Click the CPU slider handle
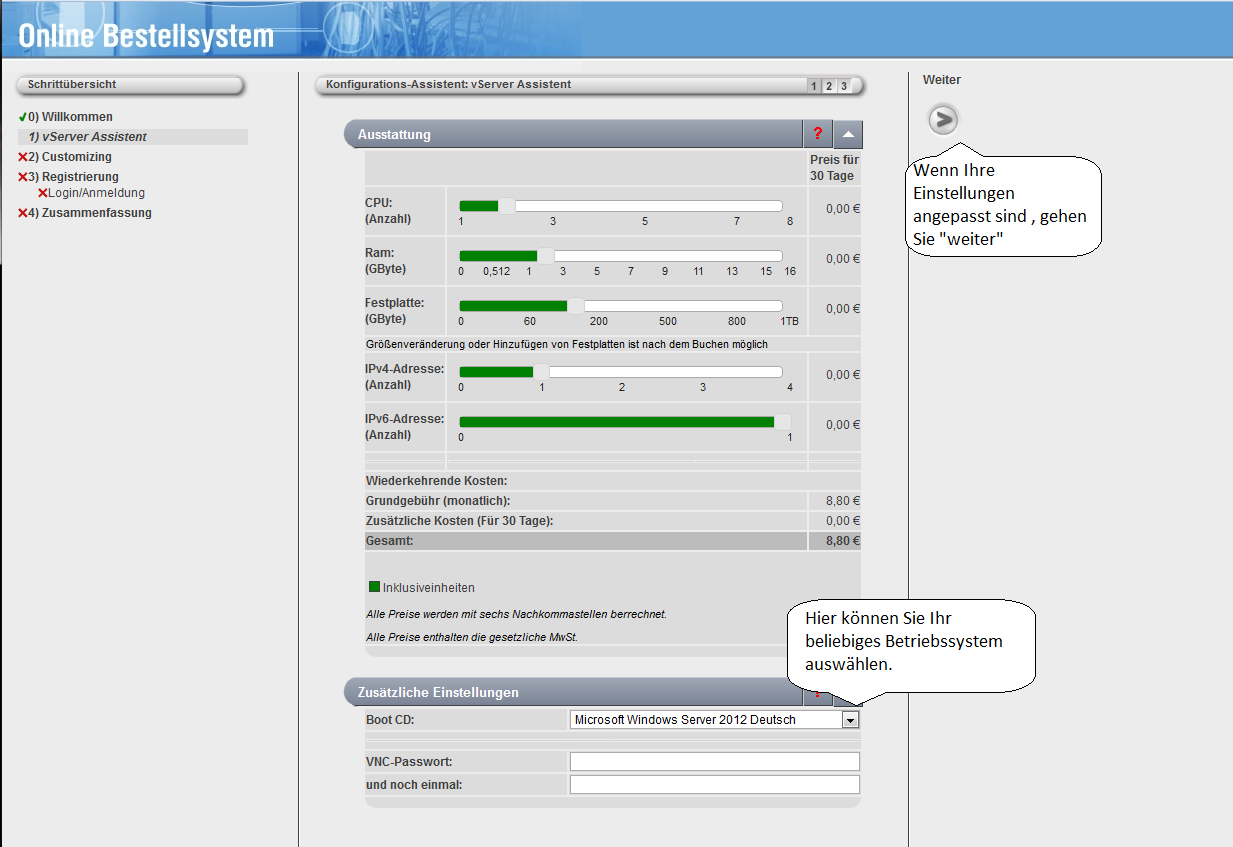Image resolution: width=1233 pixels, height=847 pixels. point(506,206)
